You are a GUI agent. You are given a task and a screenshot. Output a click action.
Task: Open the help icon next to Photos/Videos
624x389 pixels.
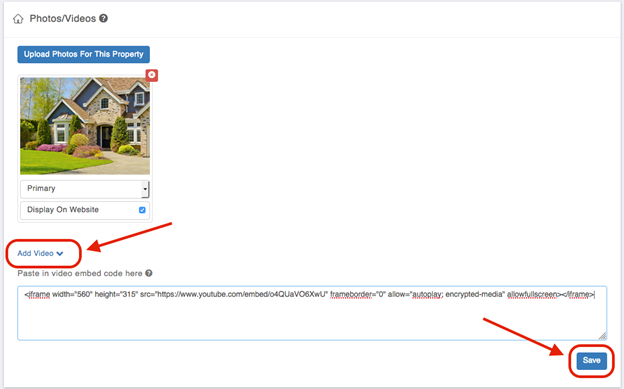(x=103, y=18)
